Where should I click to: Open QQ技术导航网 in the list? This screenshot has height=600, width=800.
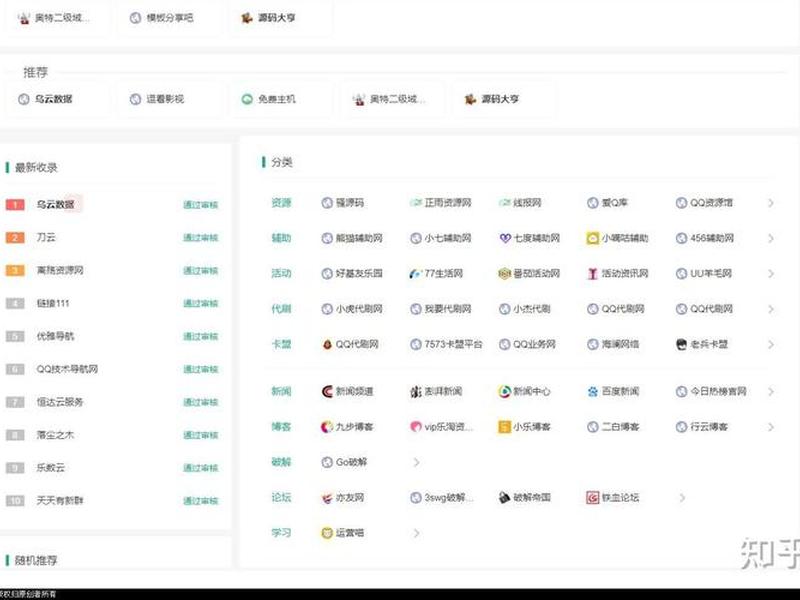(67, 369)
